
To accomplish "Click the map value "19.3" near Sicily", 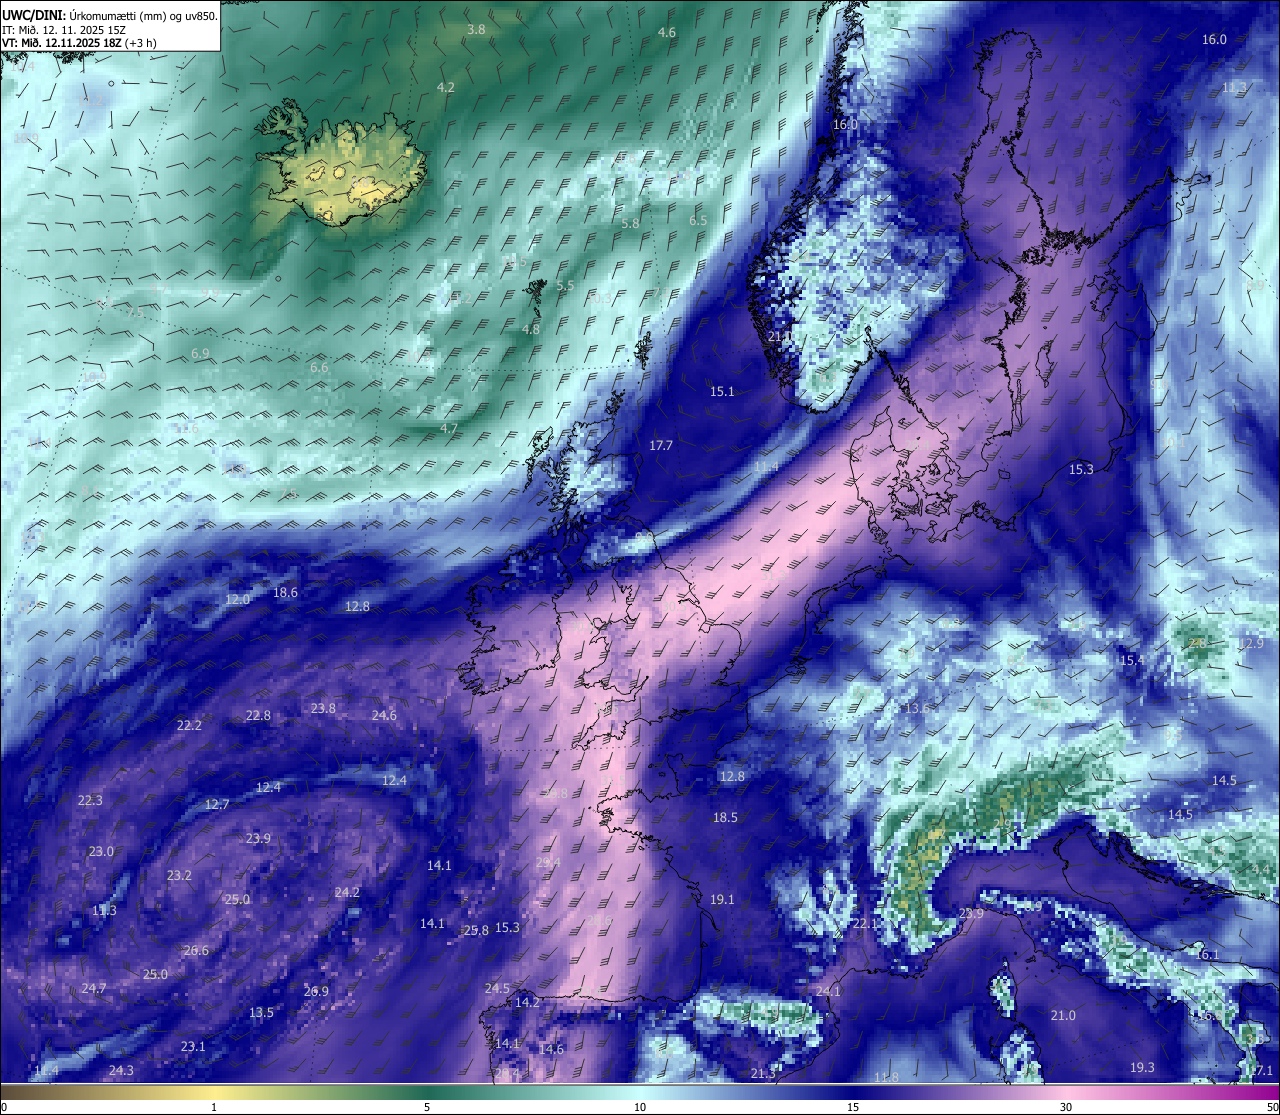I will (1142, 1068).
